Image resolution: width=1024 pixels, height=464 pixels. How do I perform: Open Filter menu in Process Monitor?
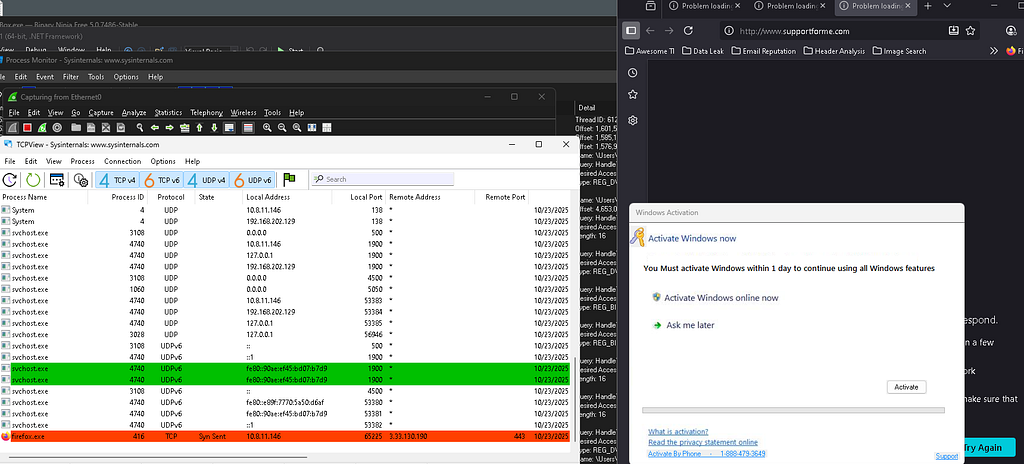pyautogui.click(x=71, y=76)
